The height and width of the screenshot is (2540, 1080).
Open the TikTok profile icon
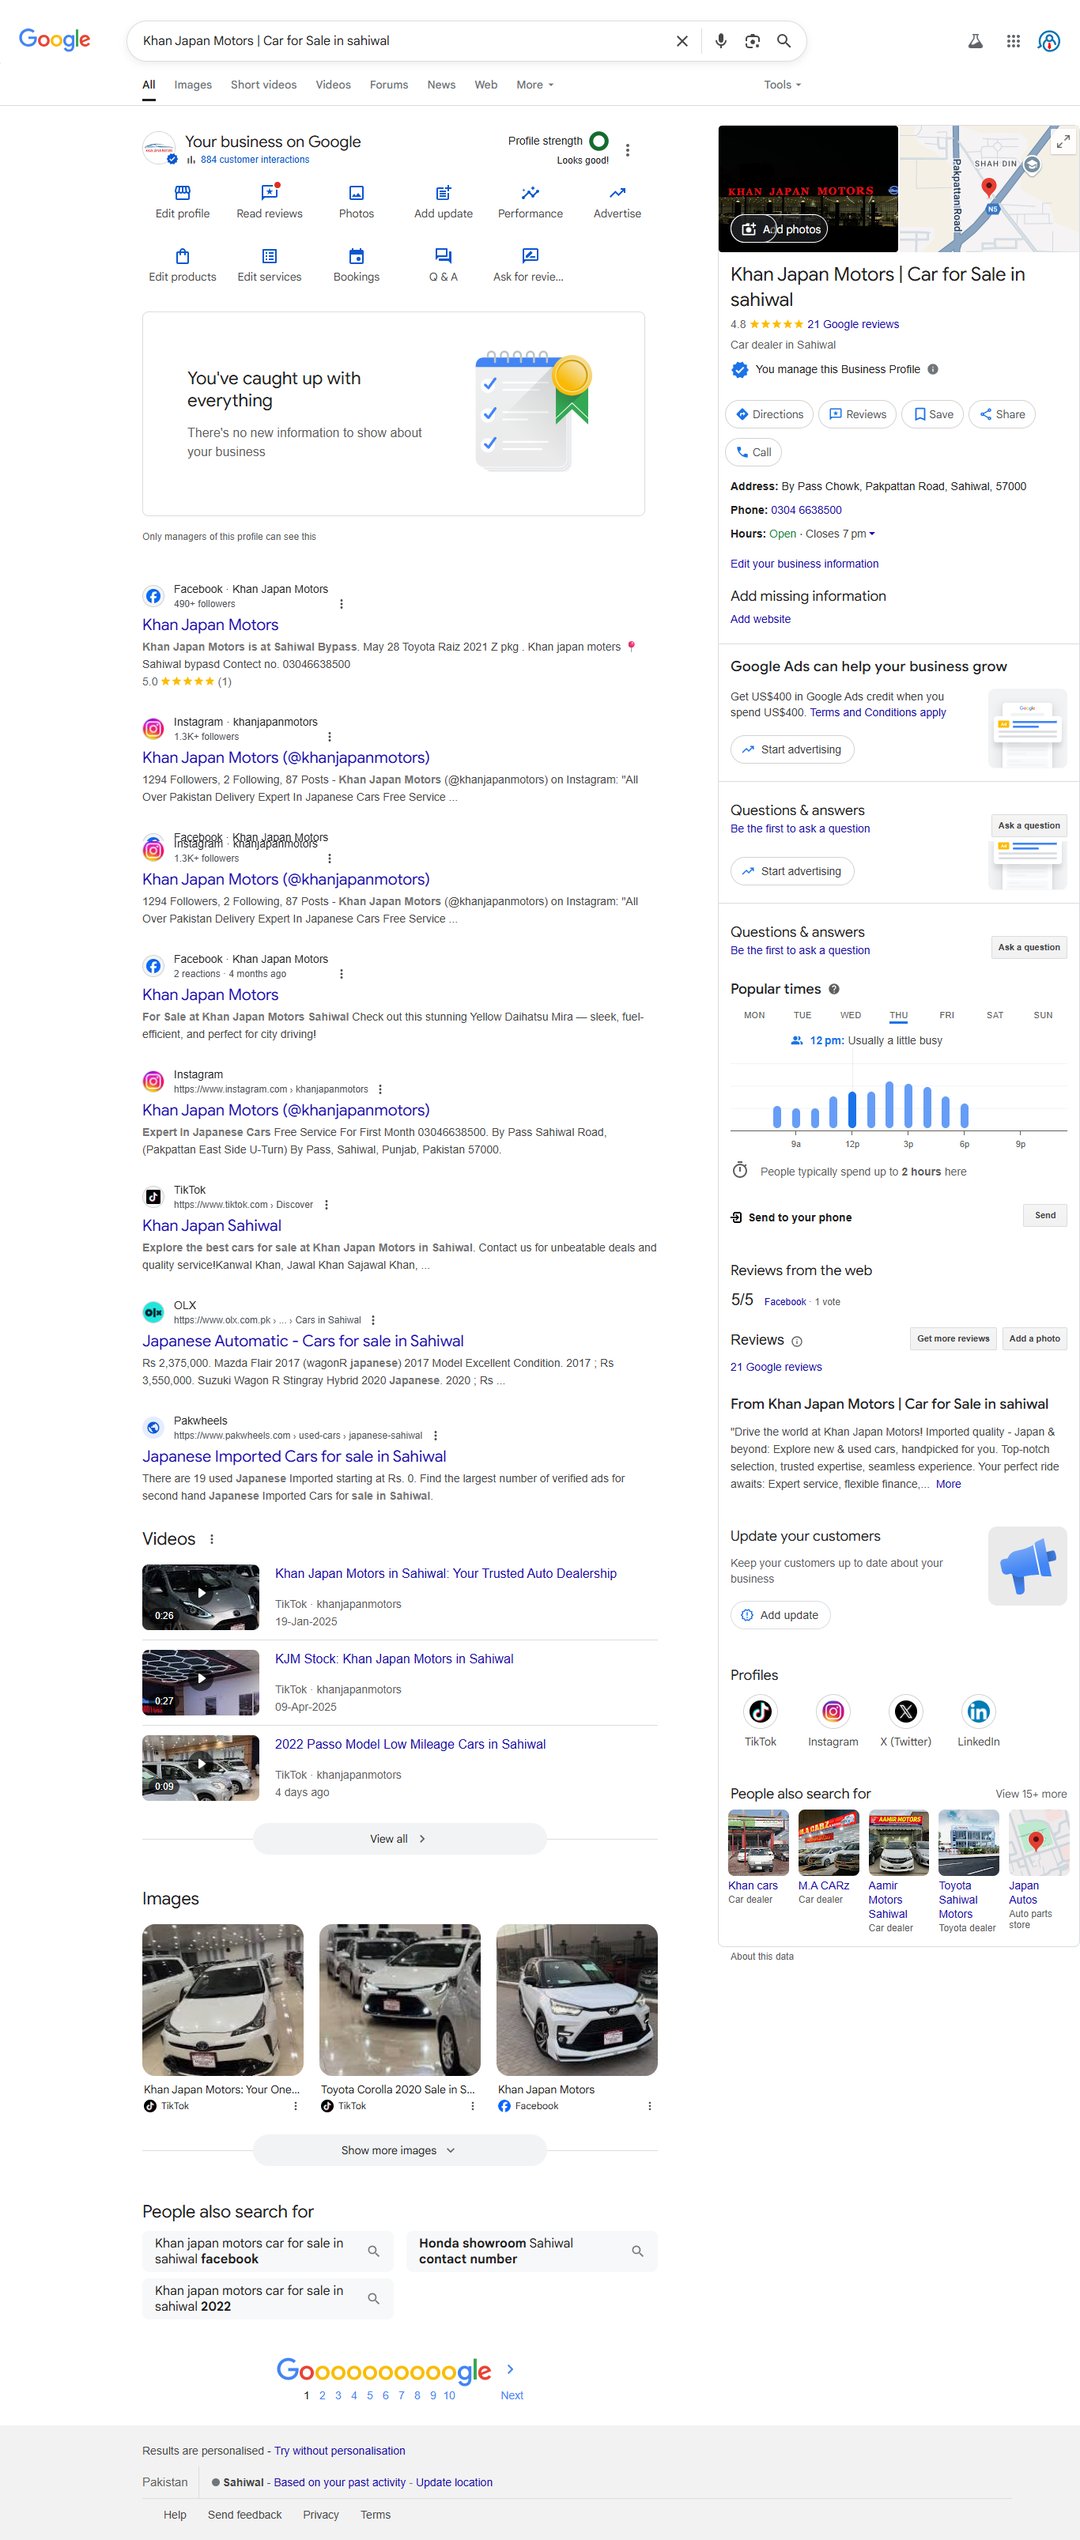click(760, 1712)
